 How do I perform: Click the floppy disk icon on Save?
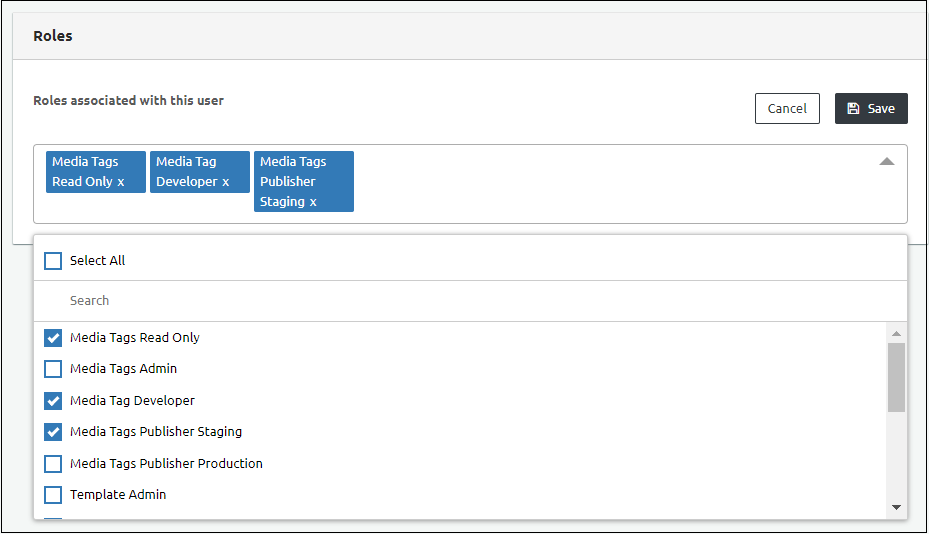pyautogui.click(x=853, y=108)
